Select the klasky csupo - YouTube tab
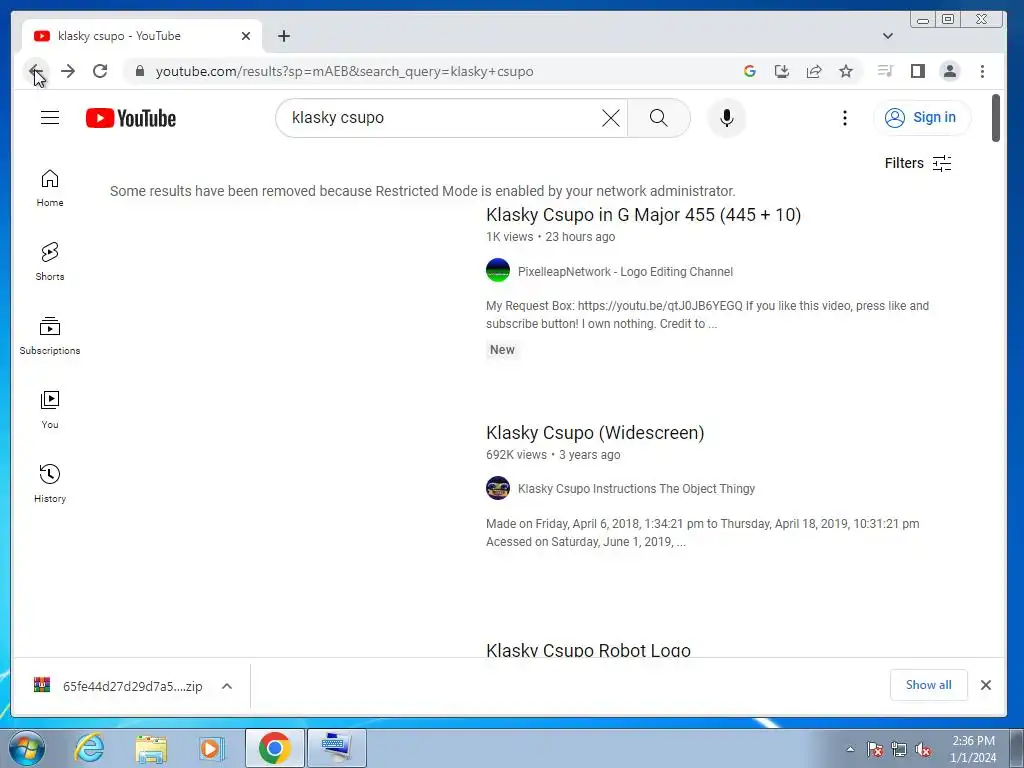 (x=142, y=36)
